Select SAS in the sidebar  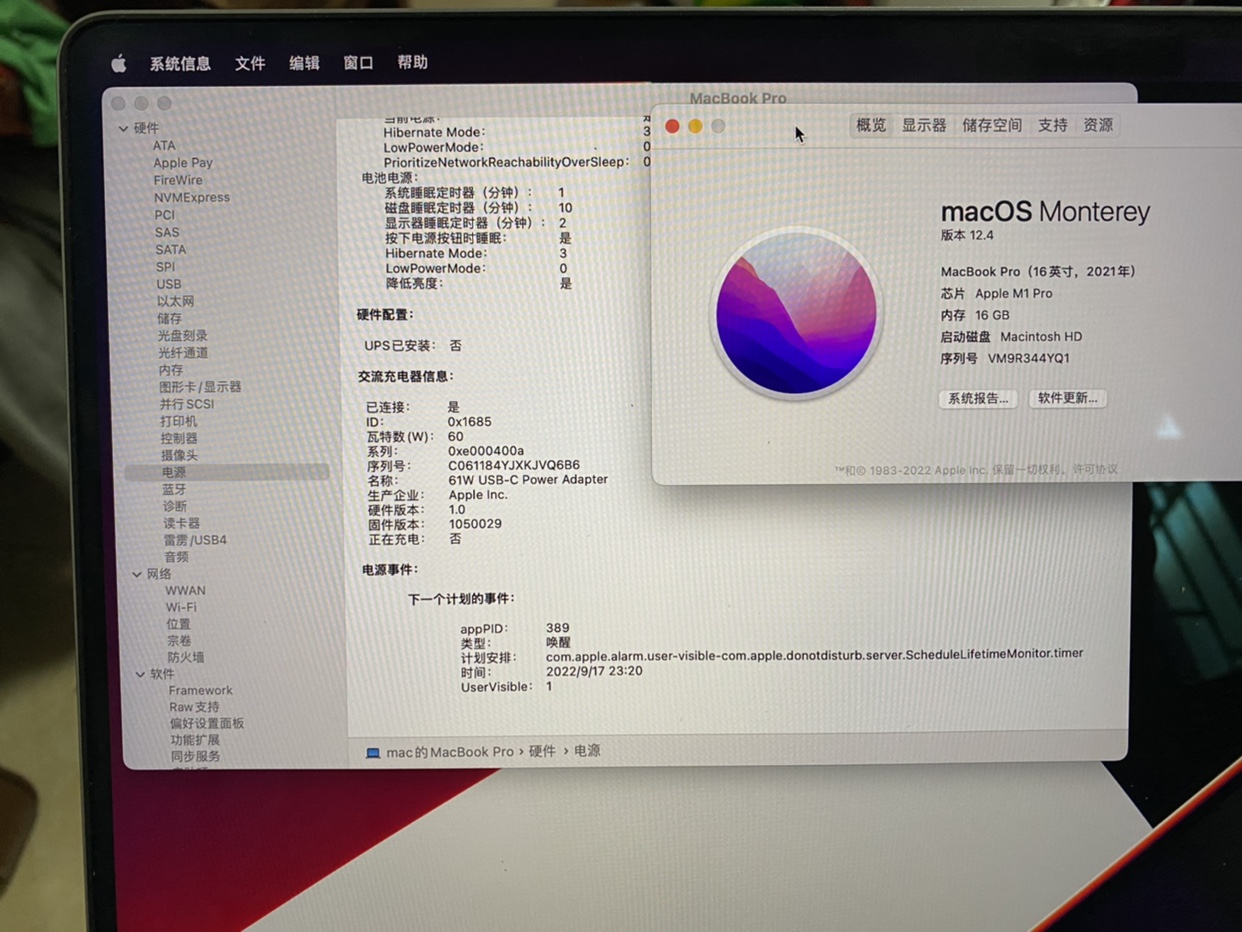coord(167,232)
